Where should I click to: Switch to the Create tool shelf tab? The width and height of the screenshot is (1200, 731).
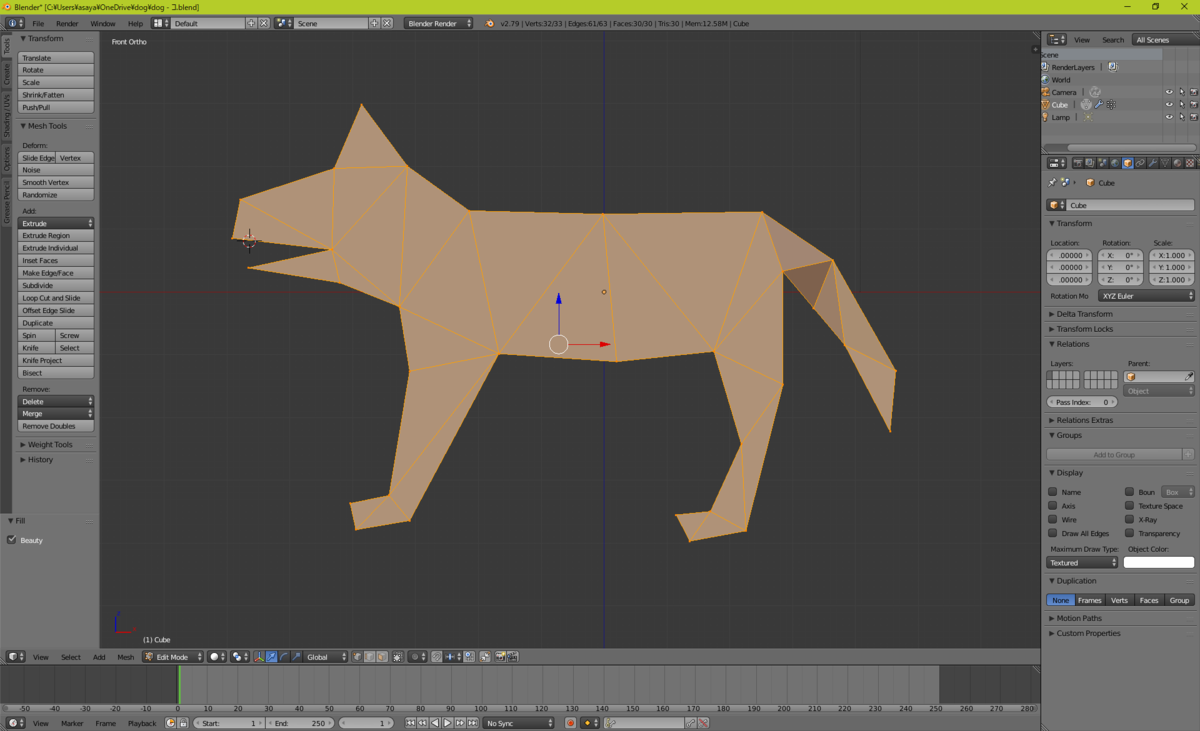(6, 73)
